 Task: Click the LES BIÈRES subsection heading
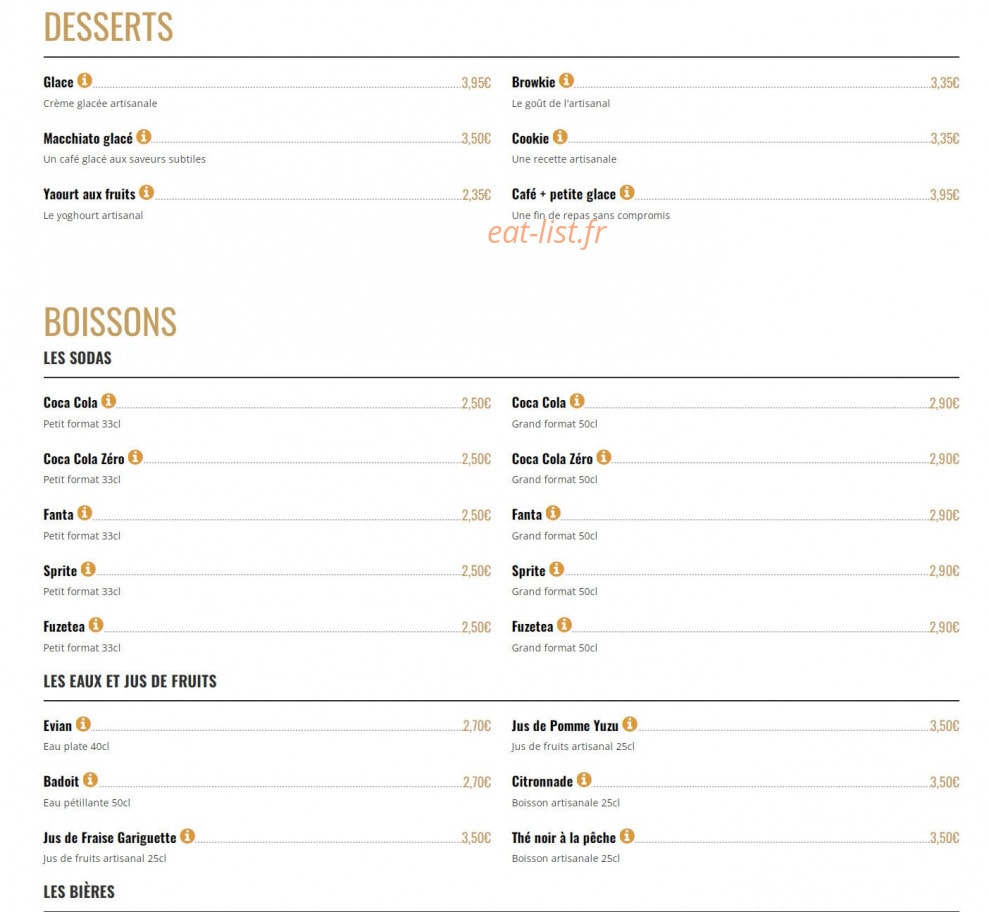(x=79, y=892)
